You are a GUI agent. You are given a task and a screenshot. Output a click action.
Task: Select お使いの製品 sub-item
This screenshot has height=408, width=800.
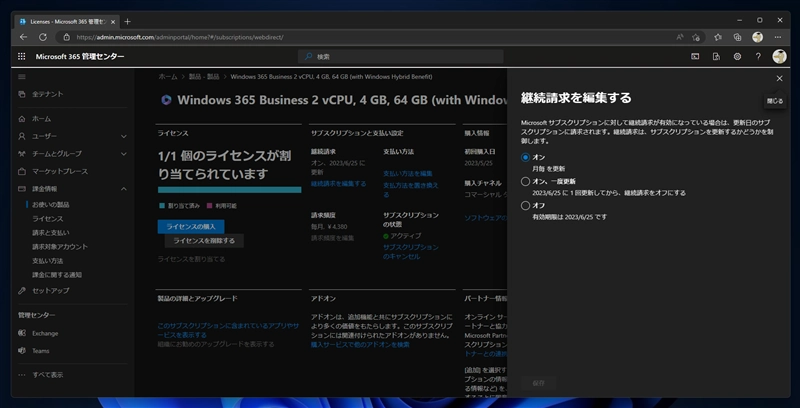[51, 205]
